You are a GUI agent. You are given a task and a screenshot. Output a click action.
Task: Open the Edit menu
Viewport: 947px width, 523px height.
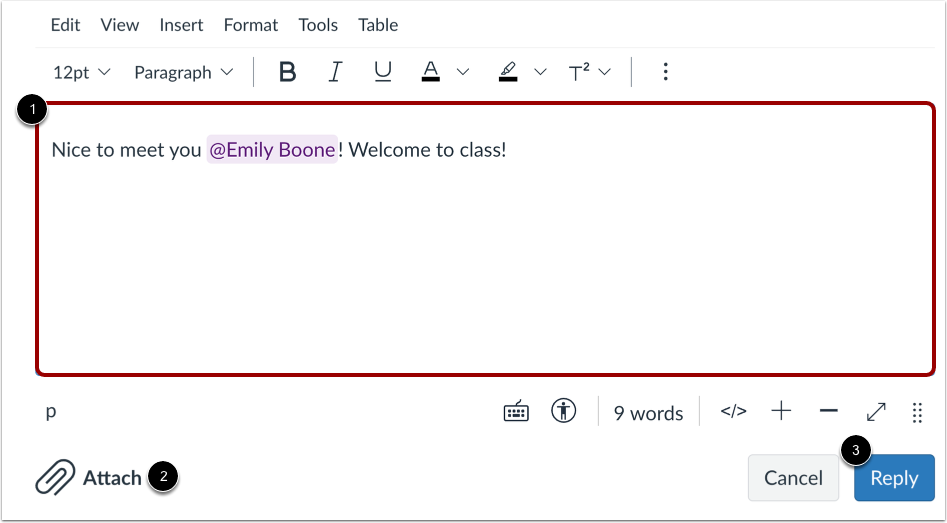click(x=65, y=25)
